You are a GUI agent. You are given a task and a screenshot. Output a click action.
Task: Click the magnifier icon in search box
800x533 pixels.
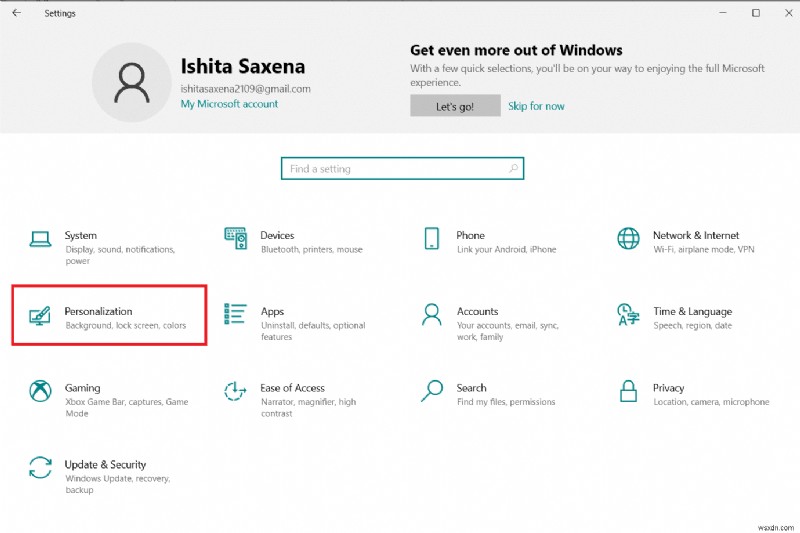514,169
